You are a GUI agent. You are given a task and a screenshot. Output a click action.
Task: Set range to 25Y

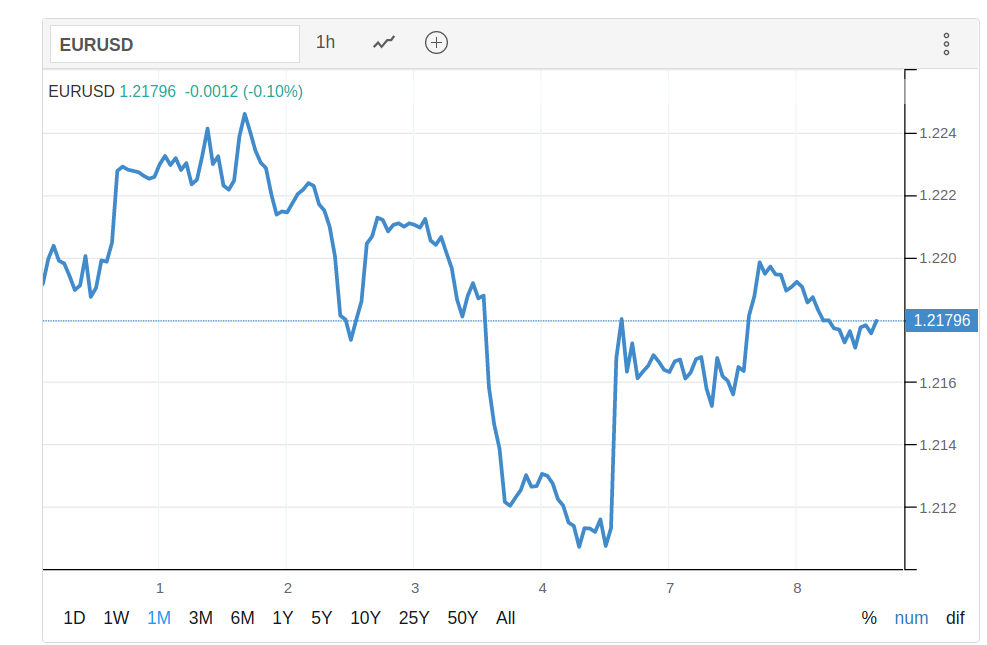[x=414, y=618]
